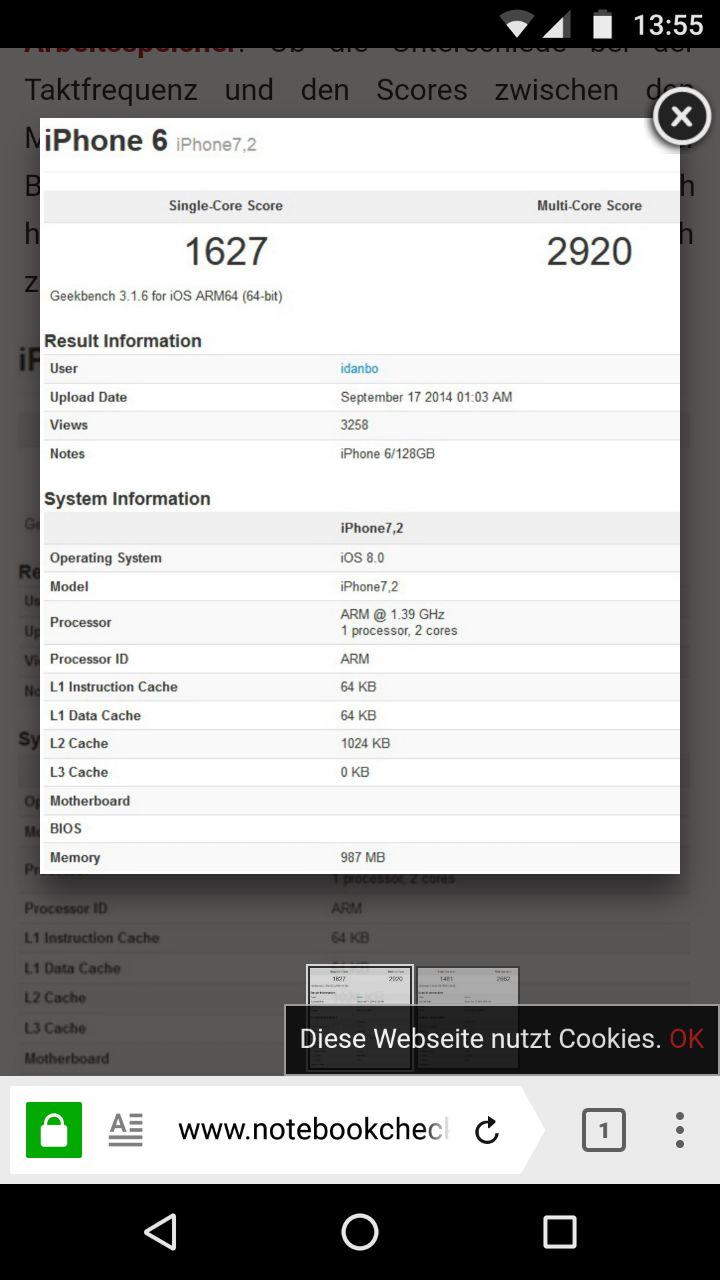Select first benchmark thumbnail in gallery
Screen dimensions: 720x1280
[x=360, y=1018]
